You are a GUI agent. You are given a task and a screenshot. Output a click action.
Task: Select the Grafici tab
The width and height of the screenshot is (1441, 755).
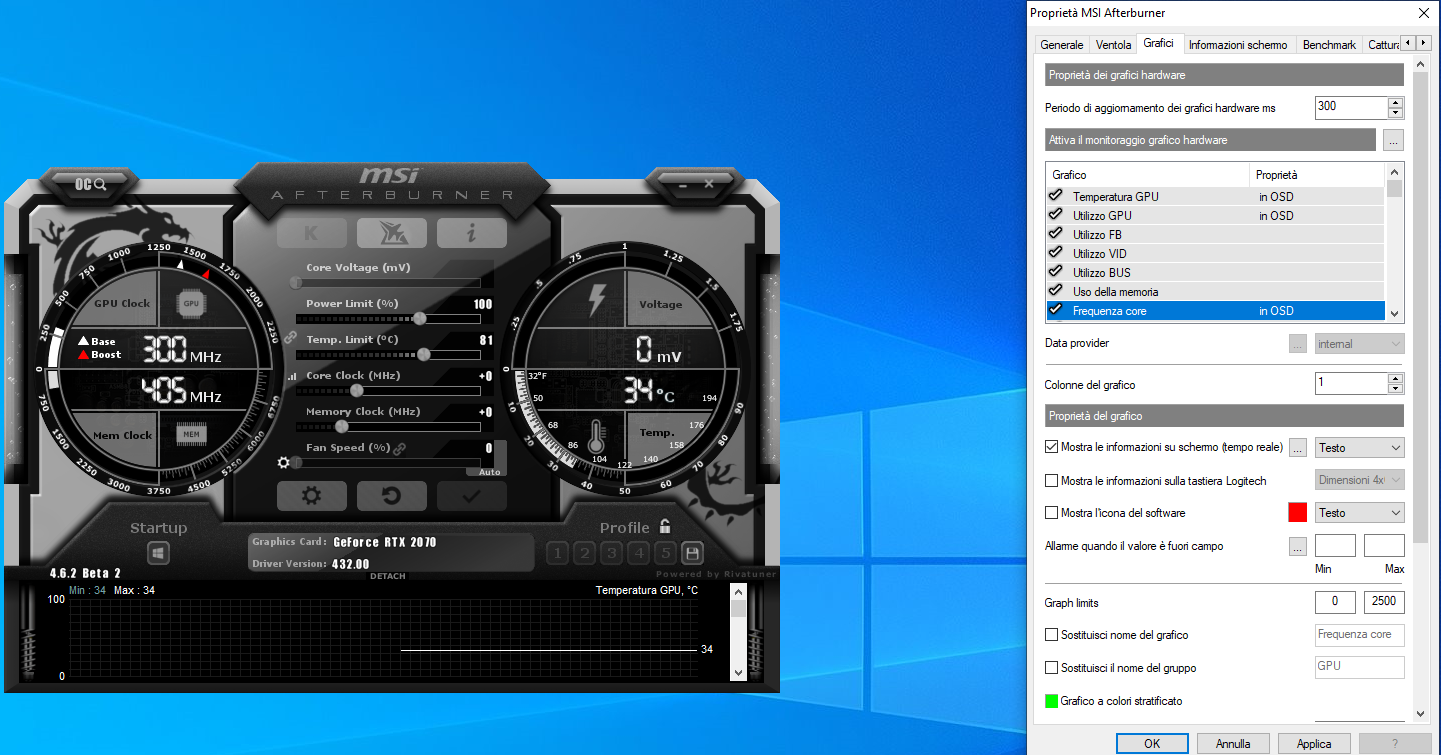point(1159,44)
